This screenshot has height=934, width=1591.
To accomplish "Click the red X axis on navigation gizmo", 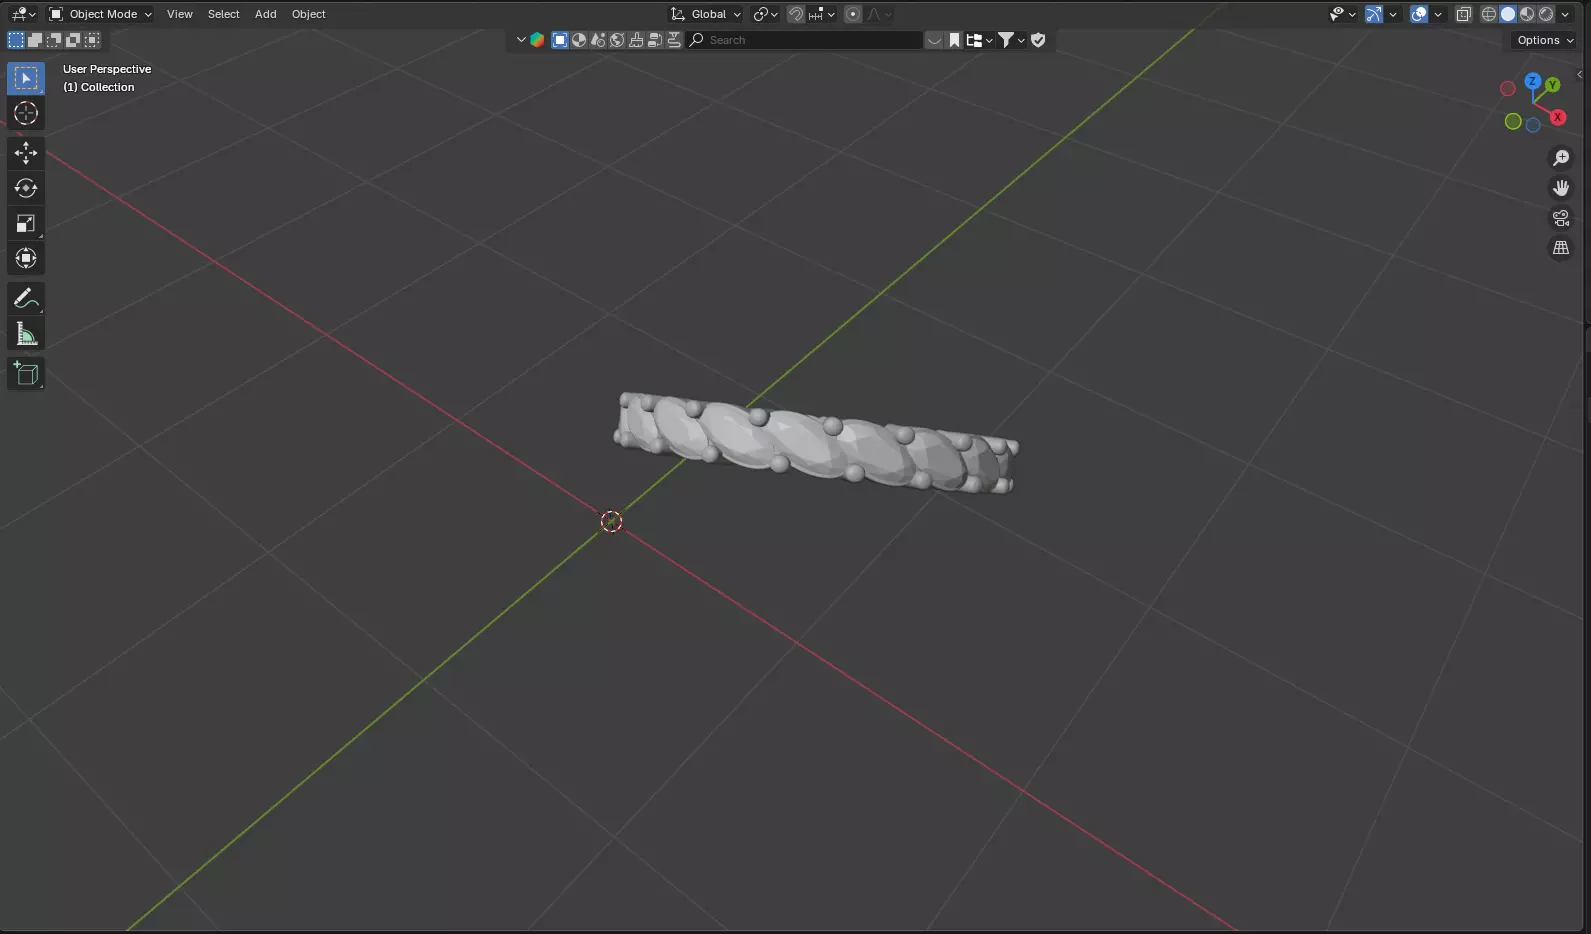I will click(x=1558, y=118).
